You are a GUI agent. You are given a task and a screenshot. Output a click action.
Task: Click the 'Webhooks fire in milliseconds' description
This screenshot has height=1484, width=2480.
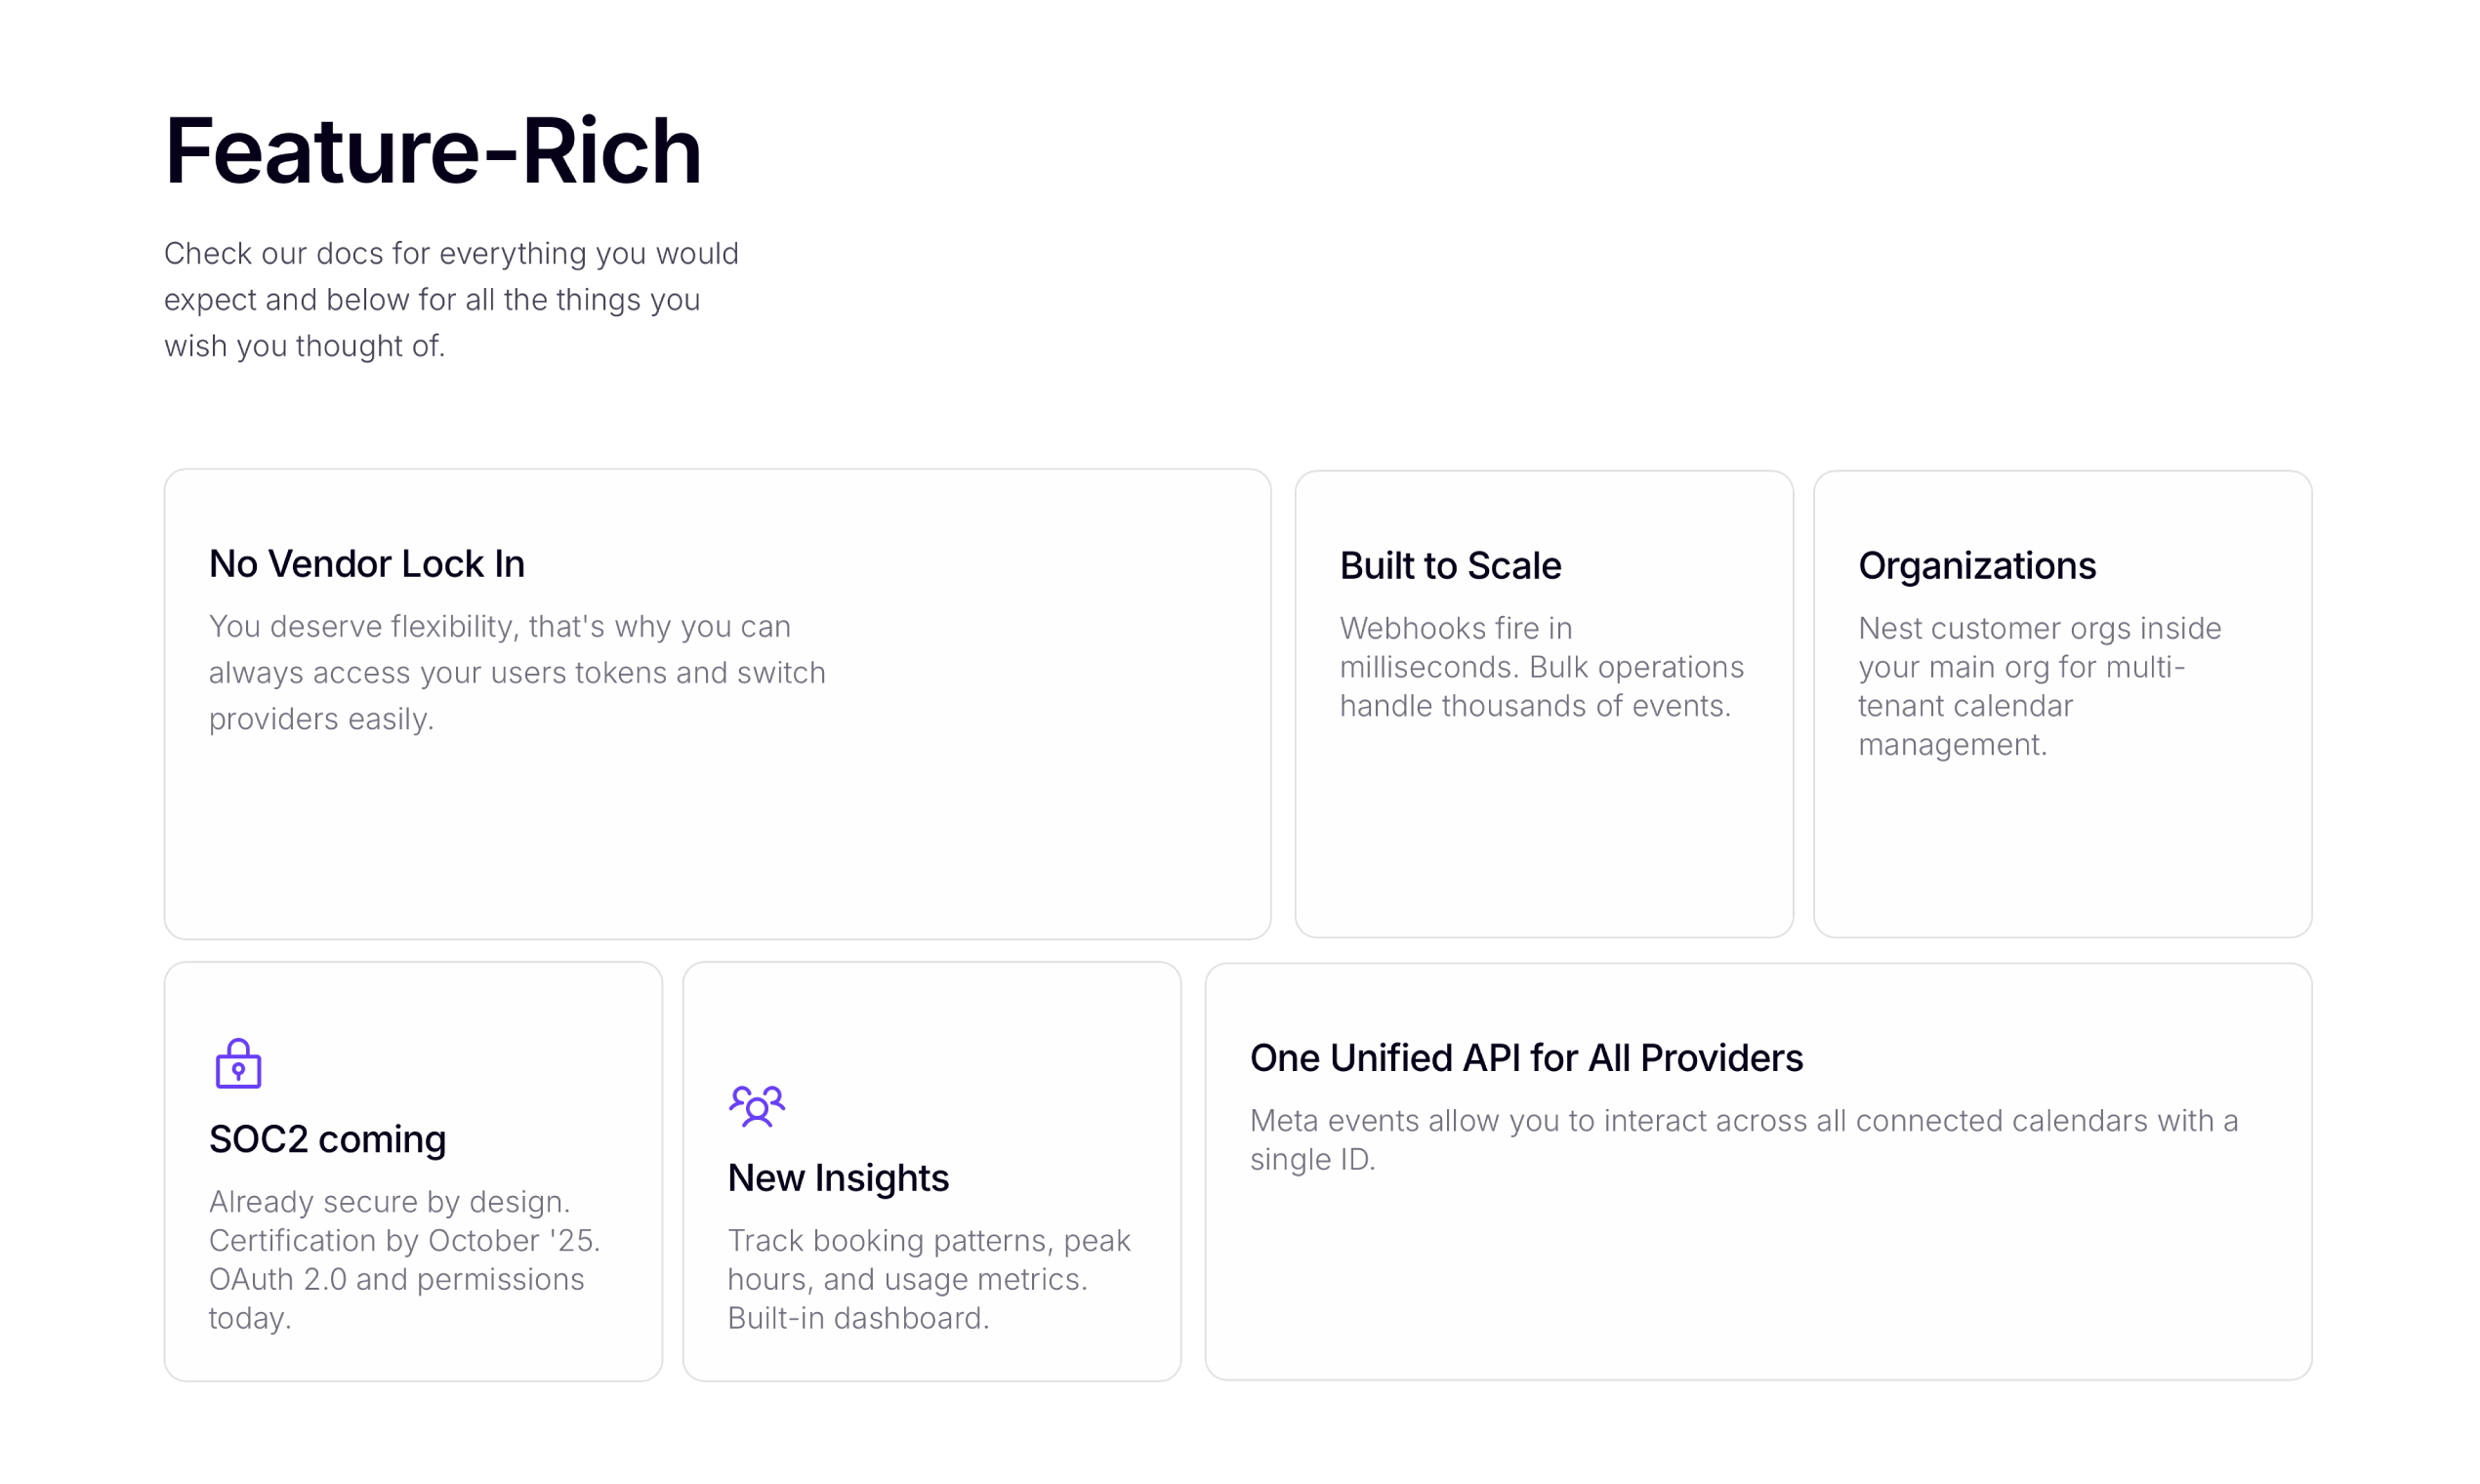pyautogui.click(x=1541, y=667)
